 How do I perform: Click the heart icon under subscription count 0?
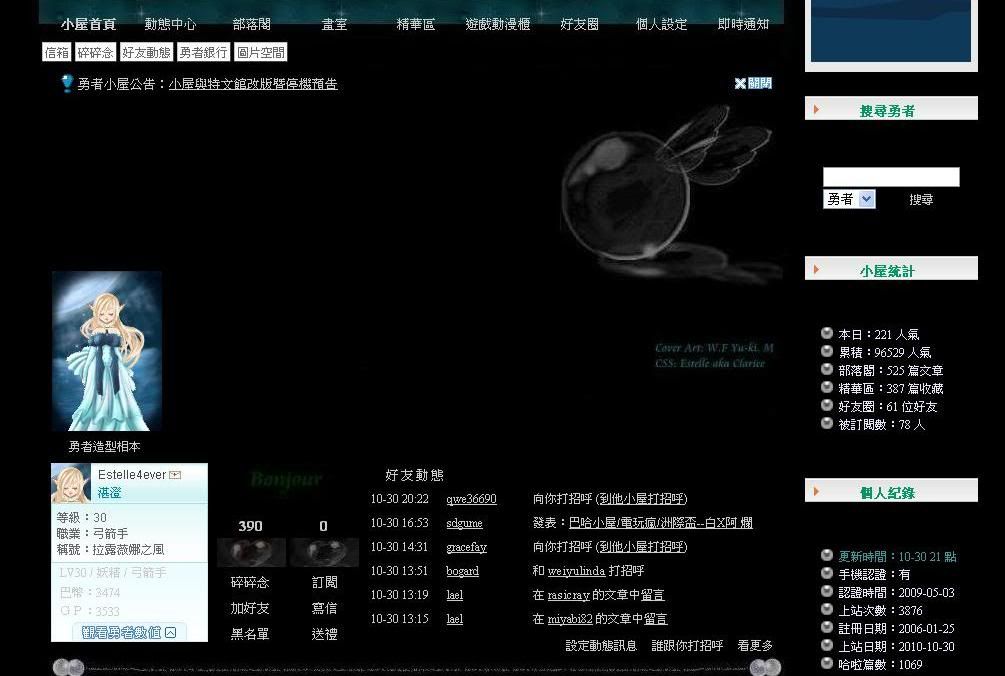click(324, 552)
